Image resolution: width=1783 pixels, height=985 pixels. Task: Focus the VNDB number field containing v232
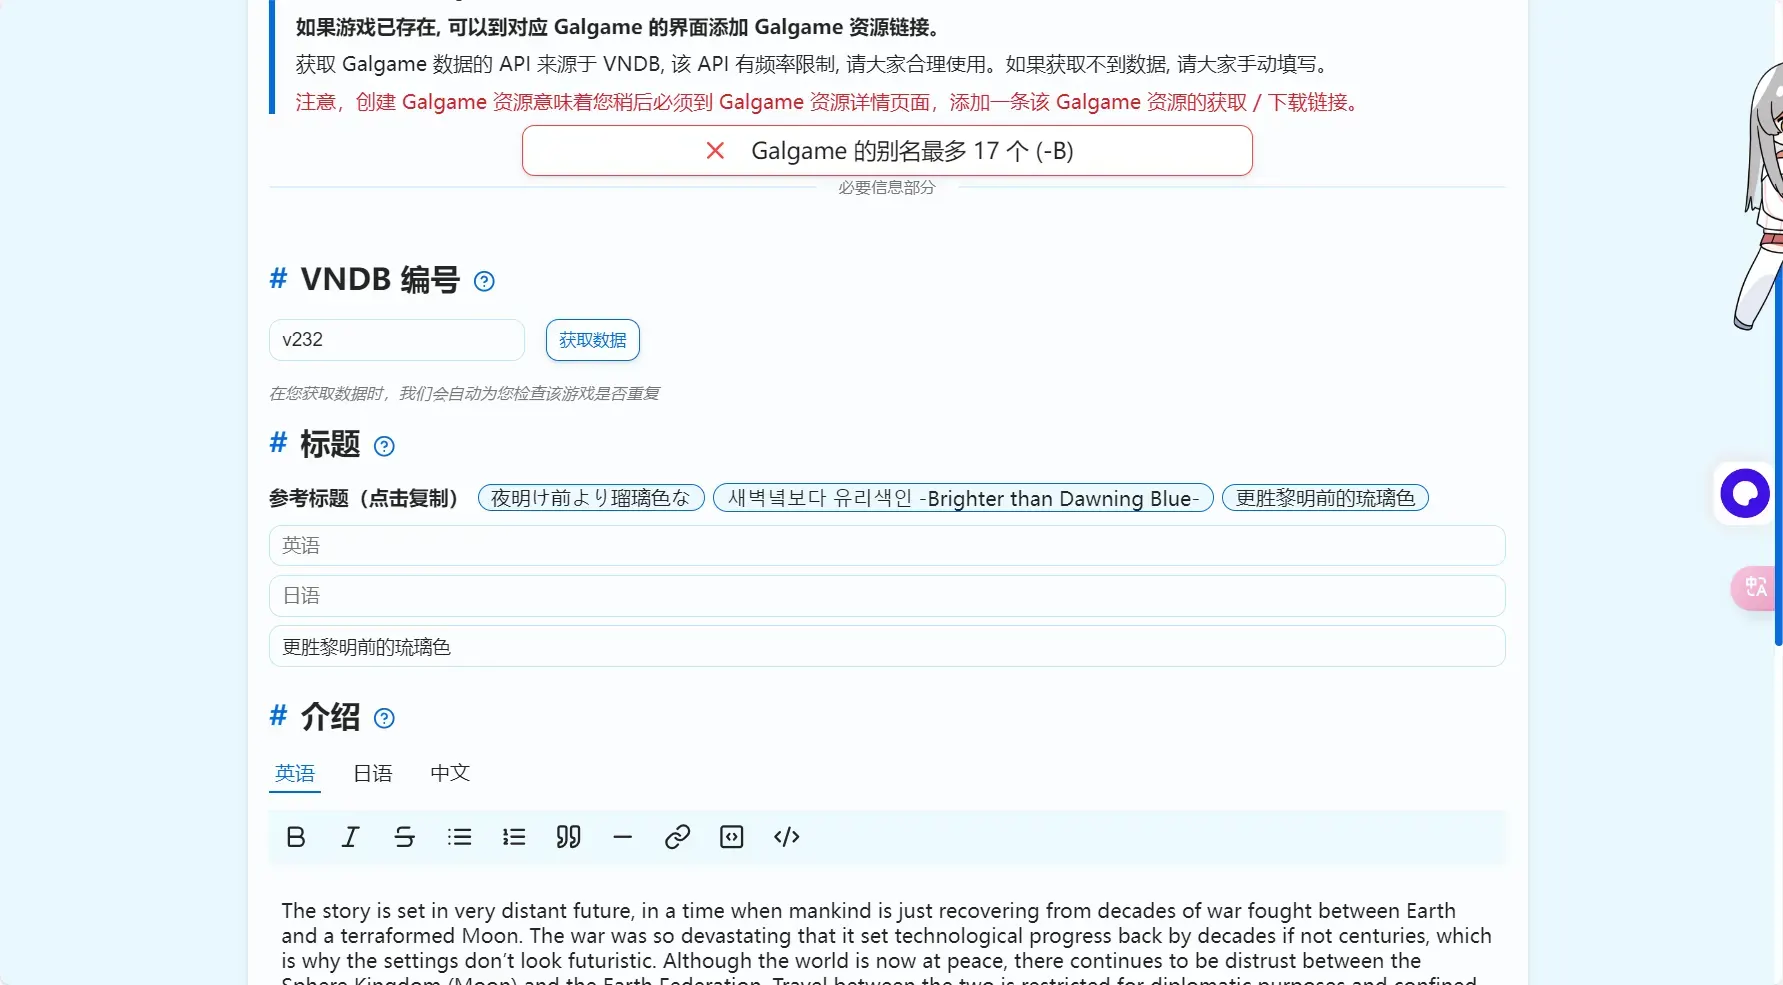(397, 340)
